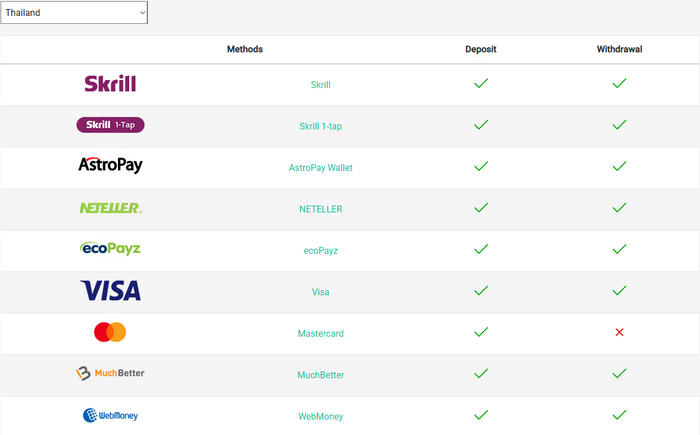Click the Withdrawal column header
Screen dimensions: 700x435
[x=619, y=49]
